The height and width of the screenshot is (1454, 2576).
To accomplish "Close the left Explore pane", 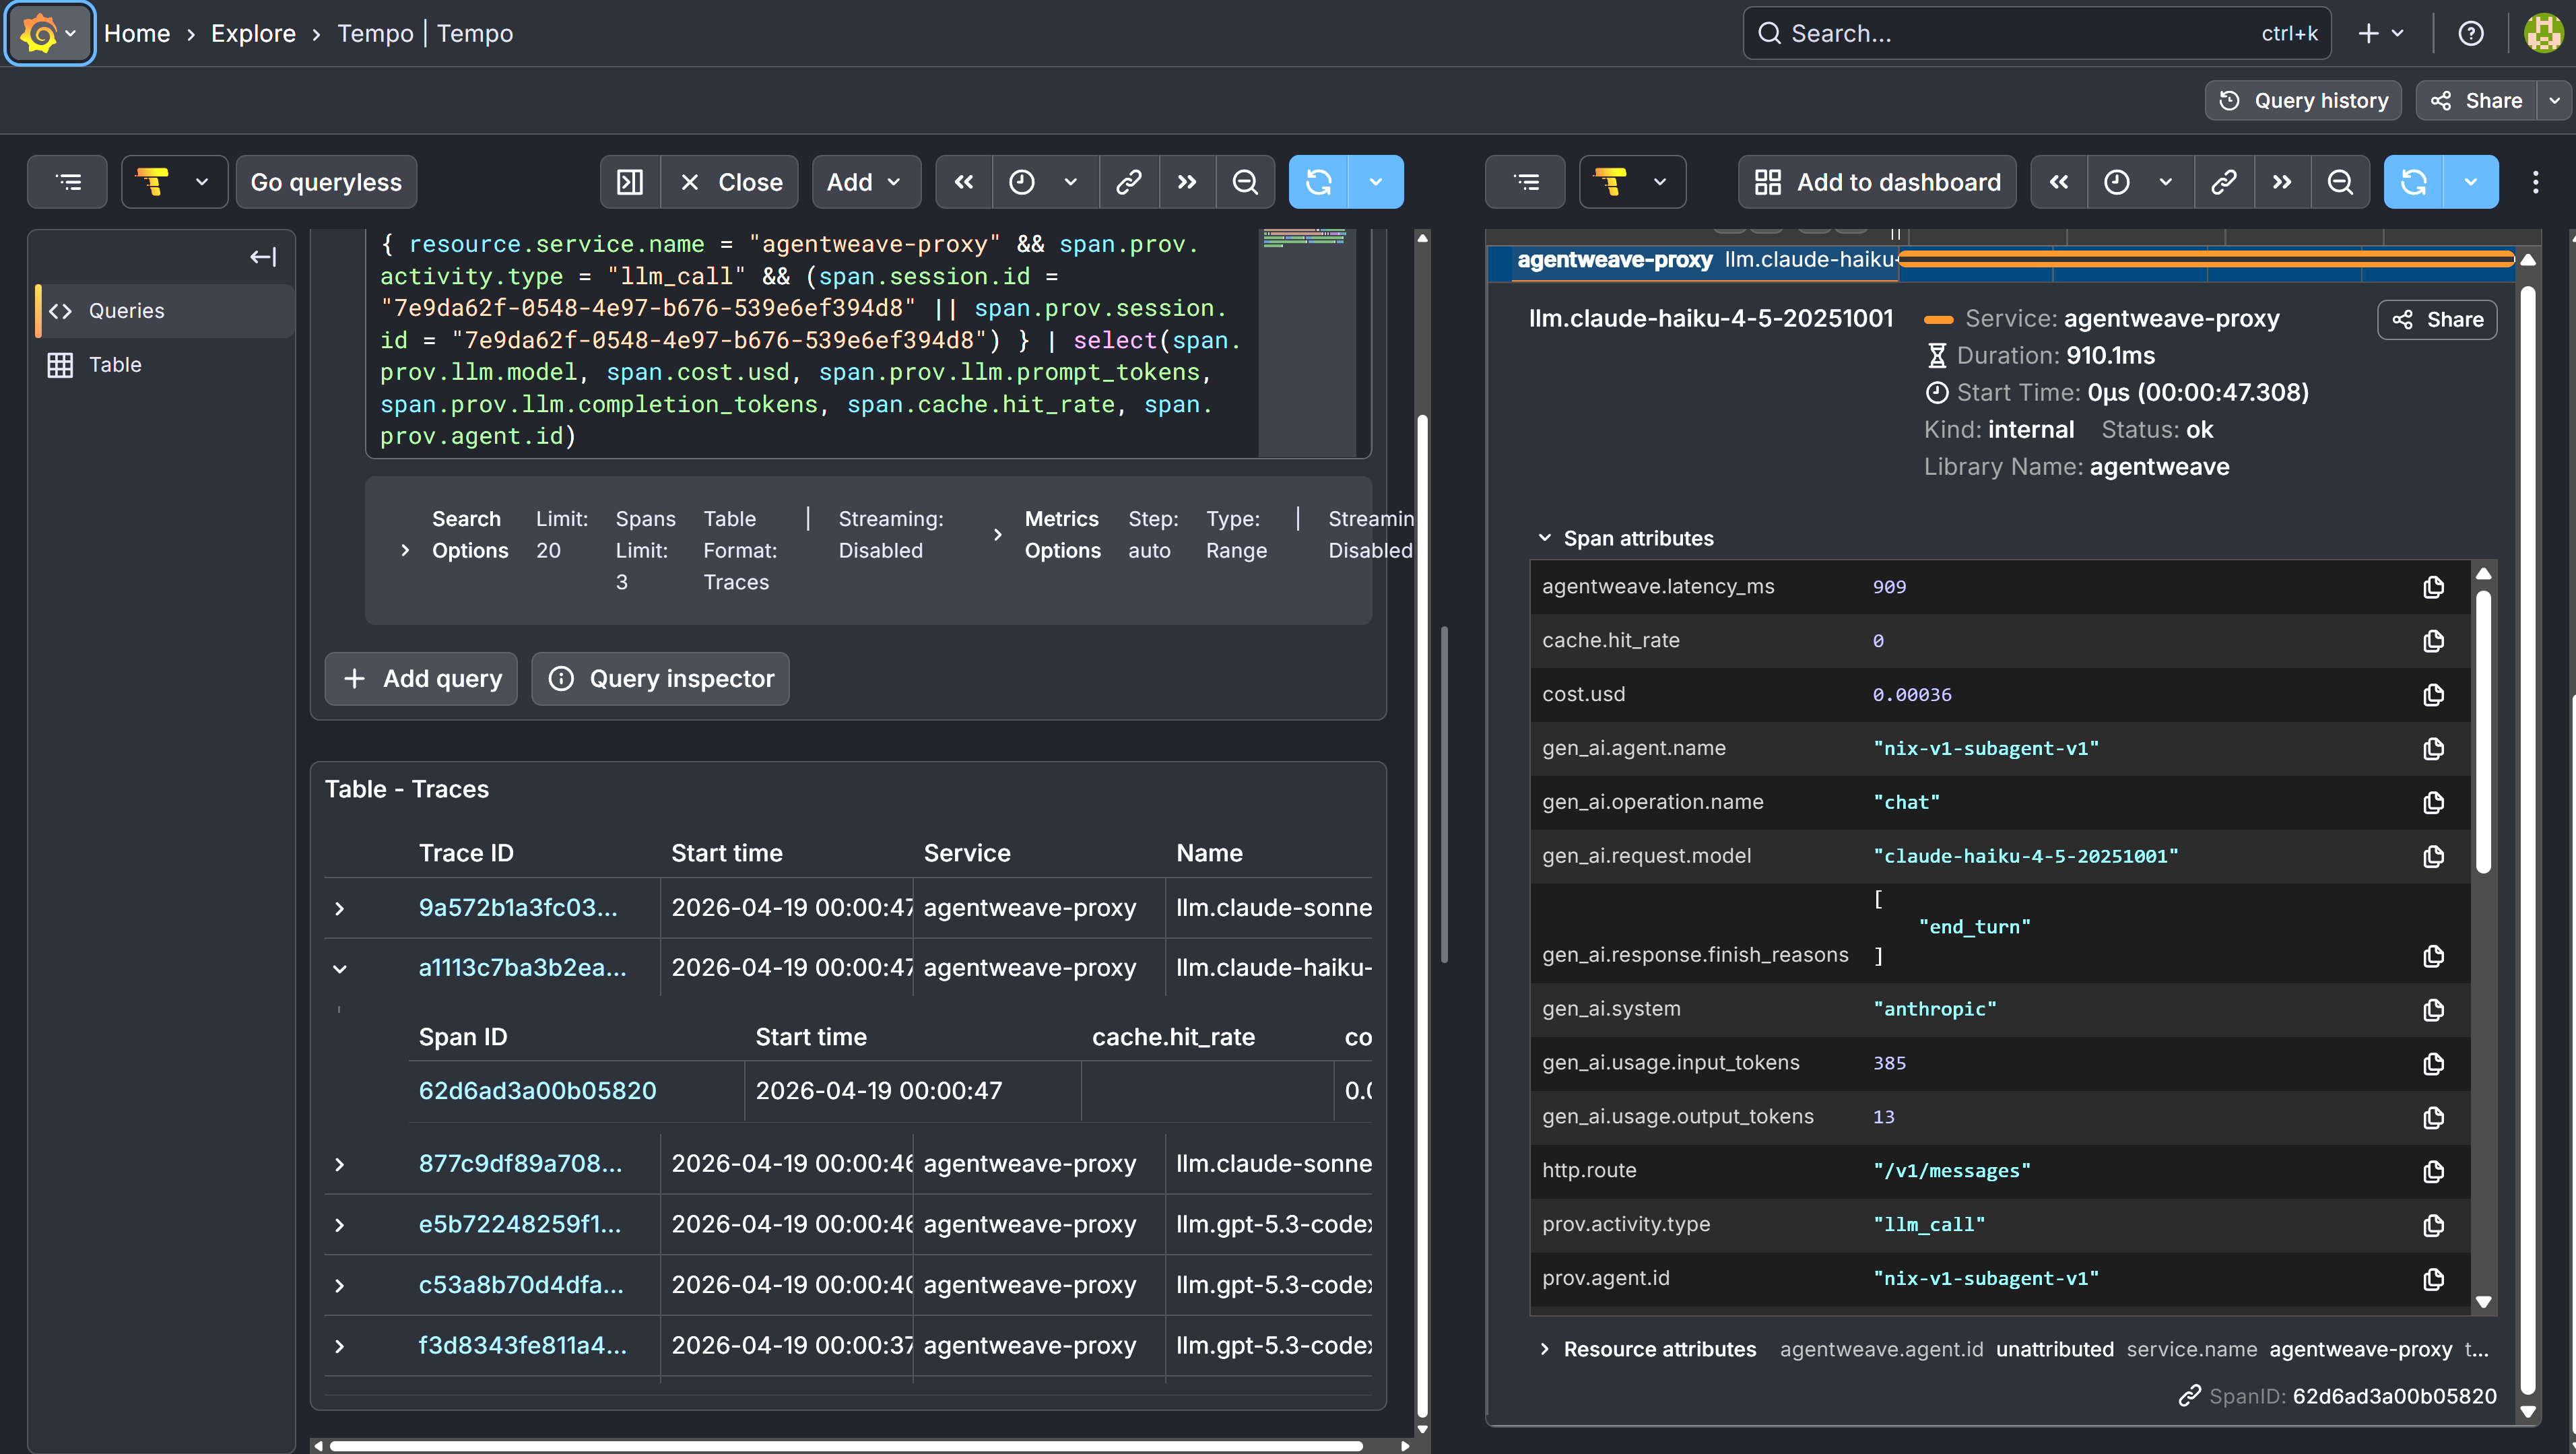I will click(x=730, y=182).
